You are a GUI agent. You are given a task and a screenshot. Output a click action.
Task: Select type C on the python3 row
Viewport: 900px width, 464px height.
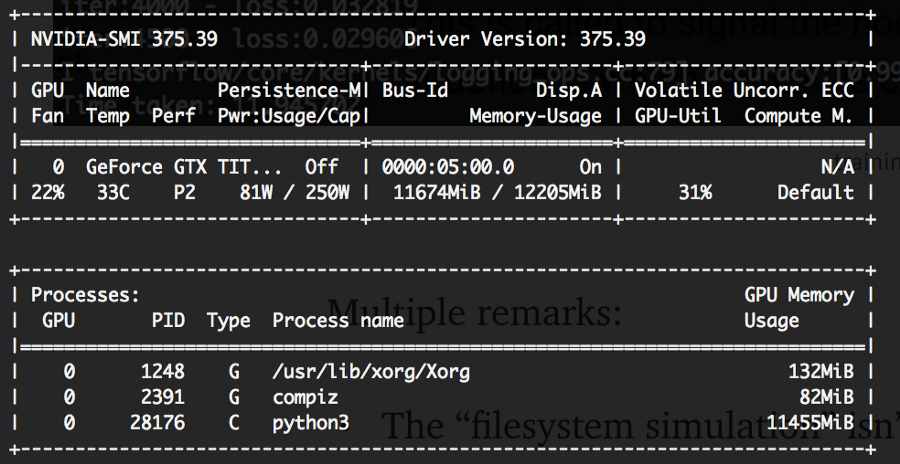pos(234,423)
